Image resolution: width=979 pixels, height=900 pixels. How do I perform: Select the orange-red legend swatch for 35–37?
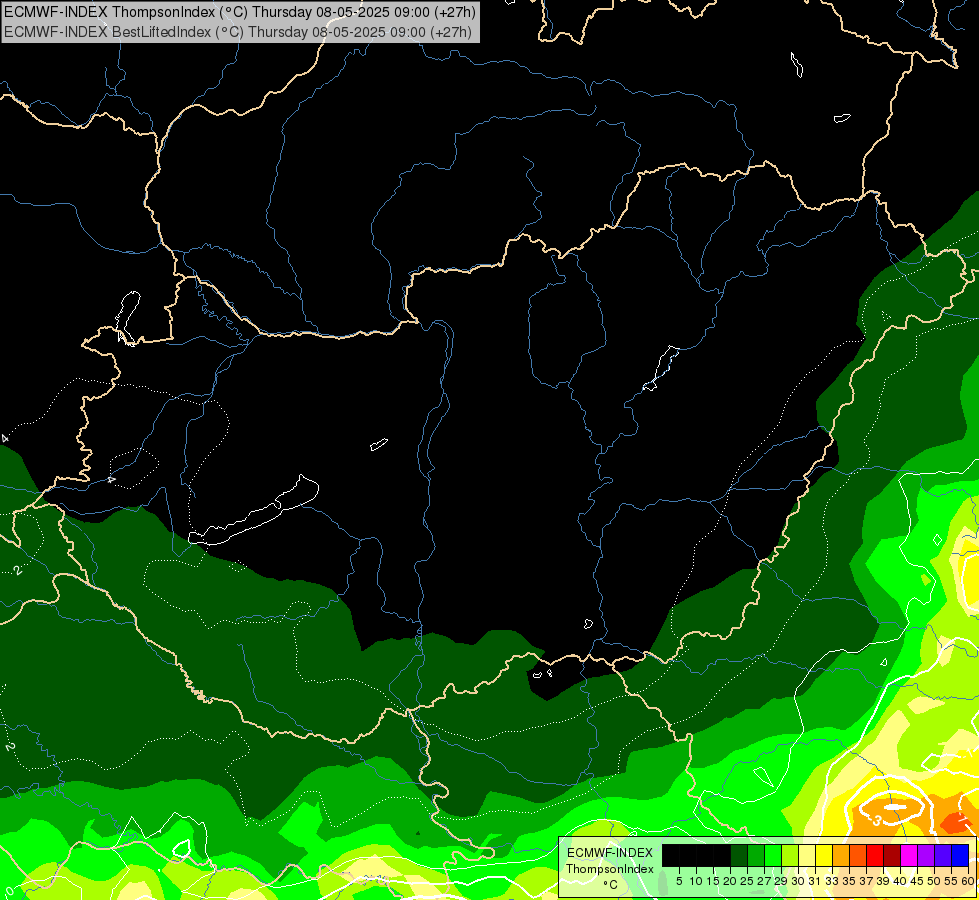pyautogui.click(x=858, y=855)
